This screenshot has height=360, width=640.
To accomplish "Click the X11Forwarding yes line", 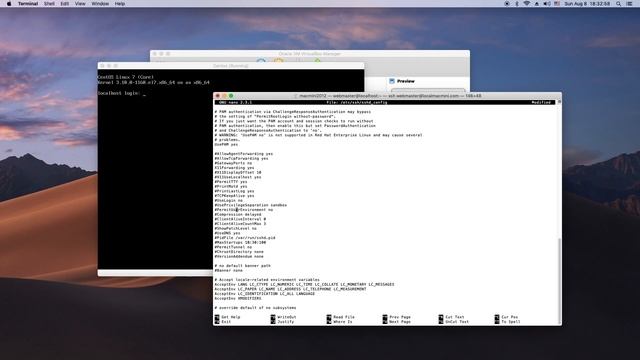I will [x=234, y=168].
